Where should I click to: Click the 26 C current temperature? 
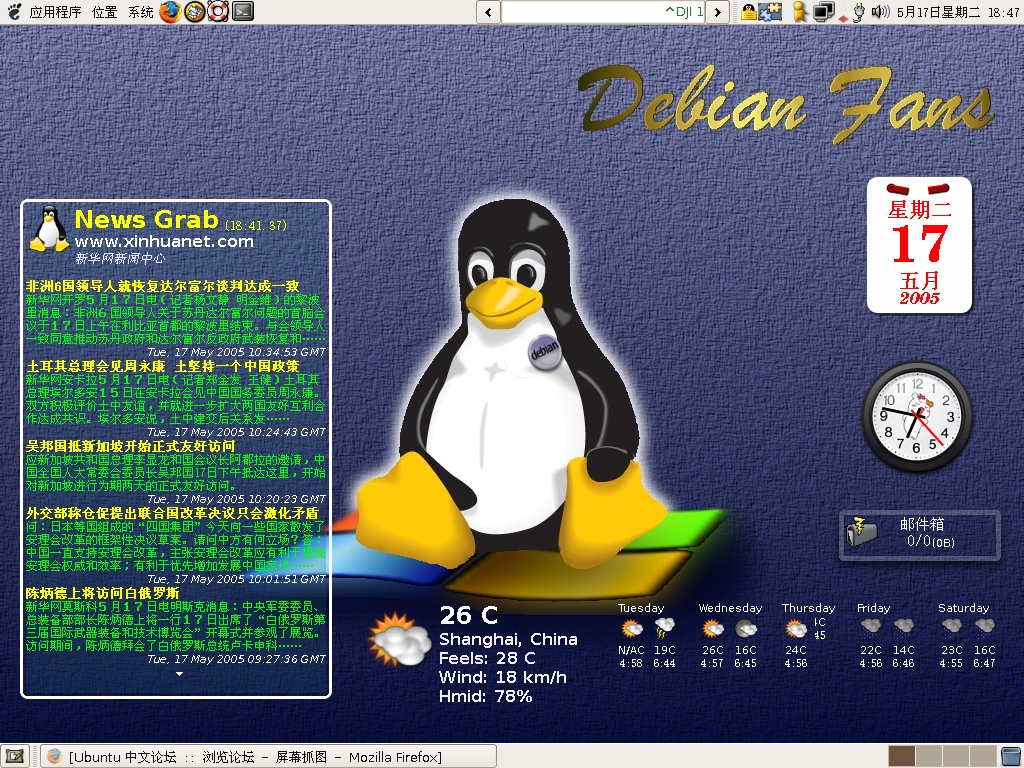tap(468, 615)
